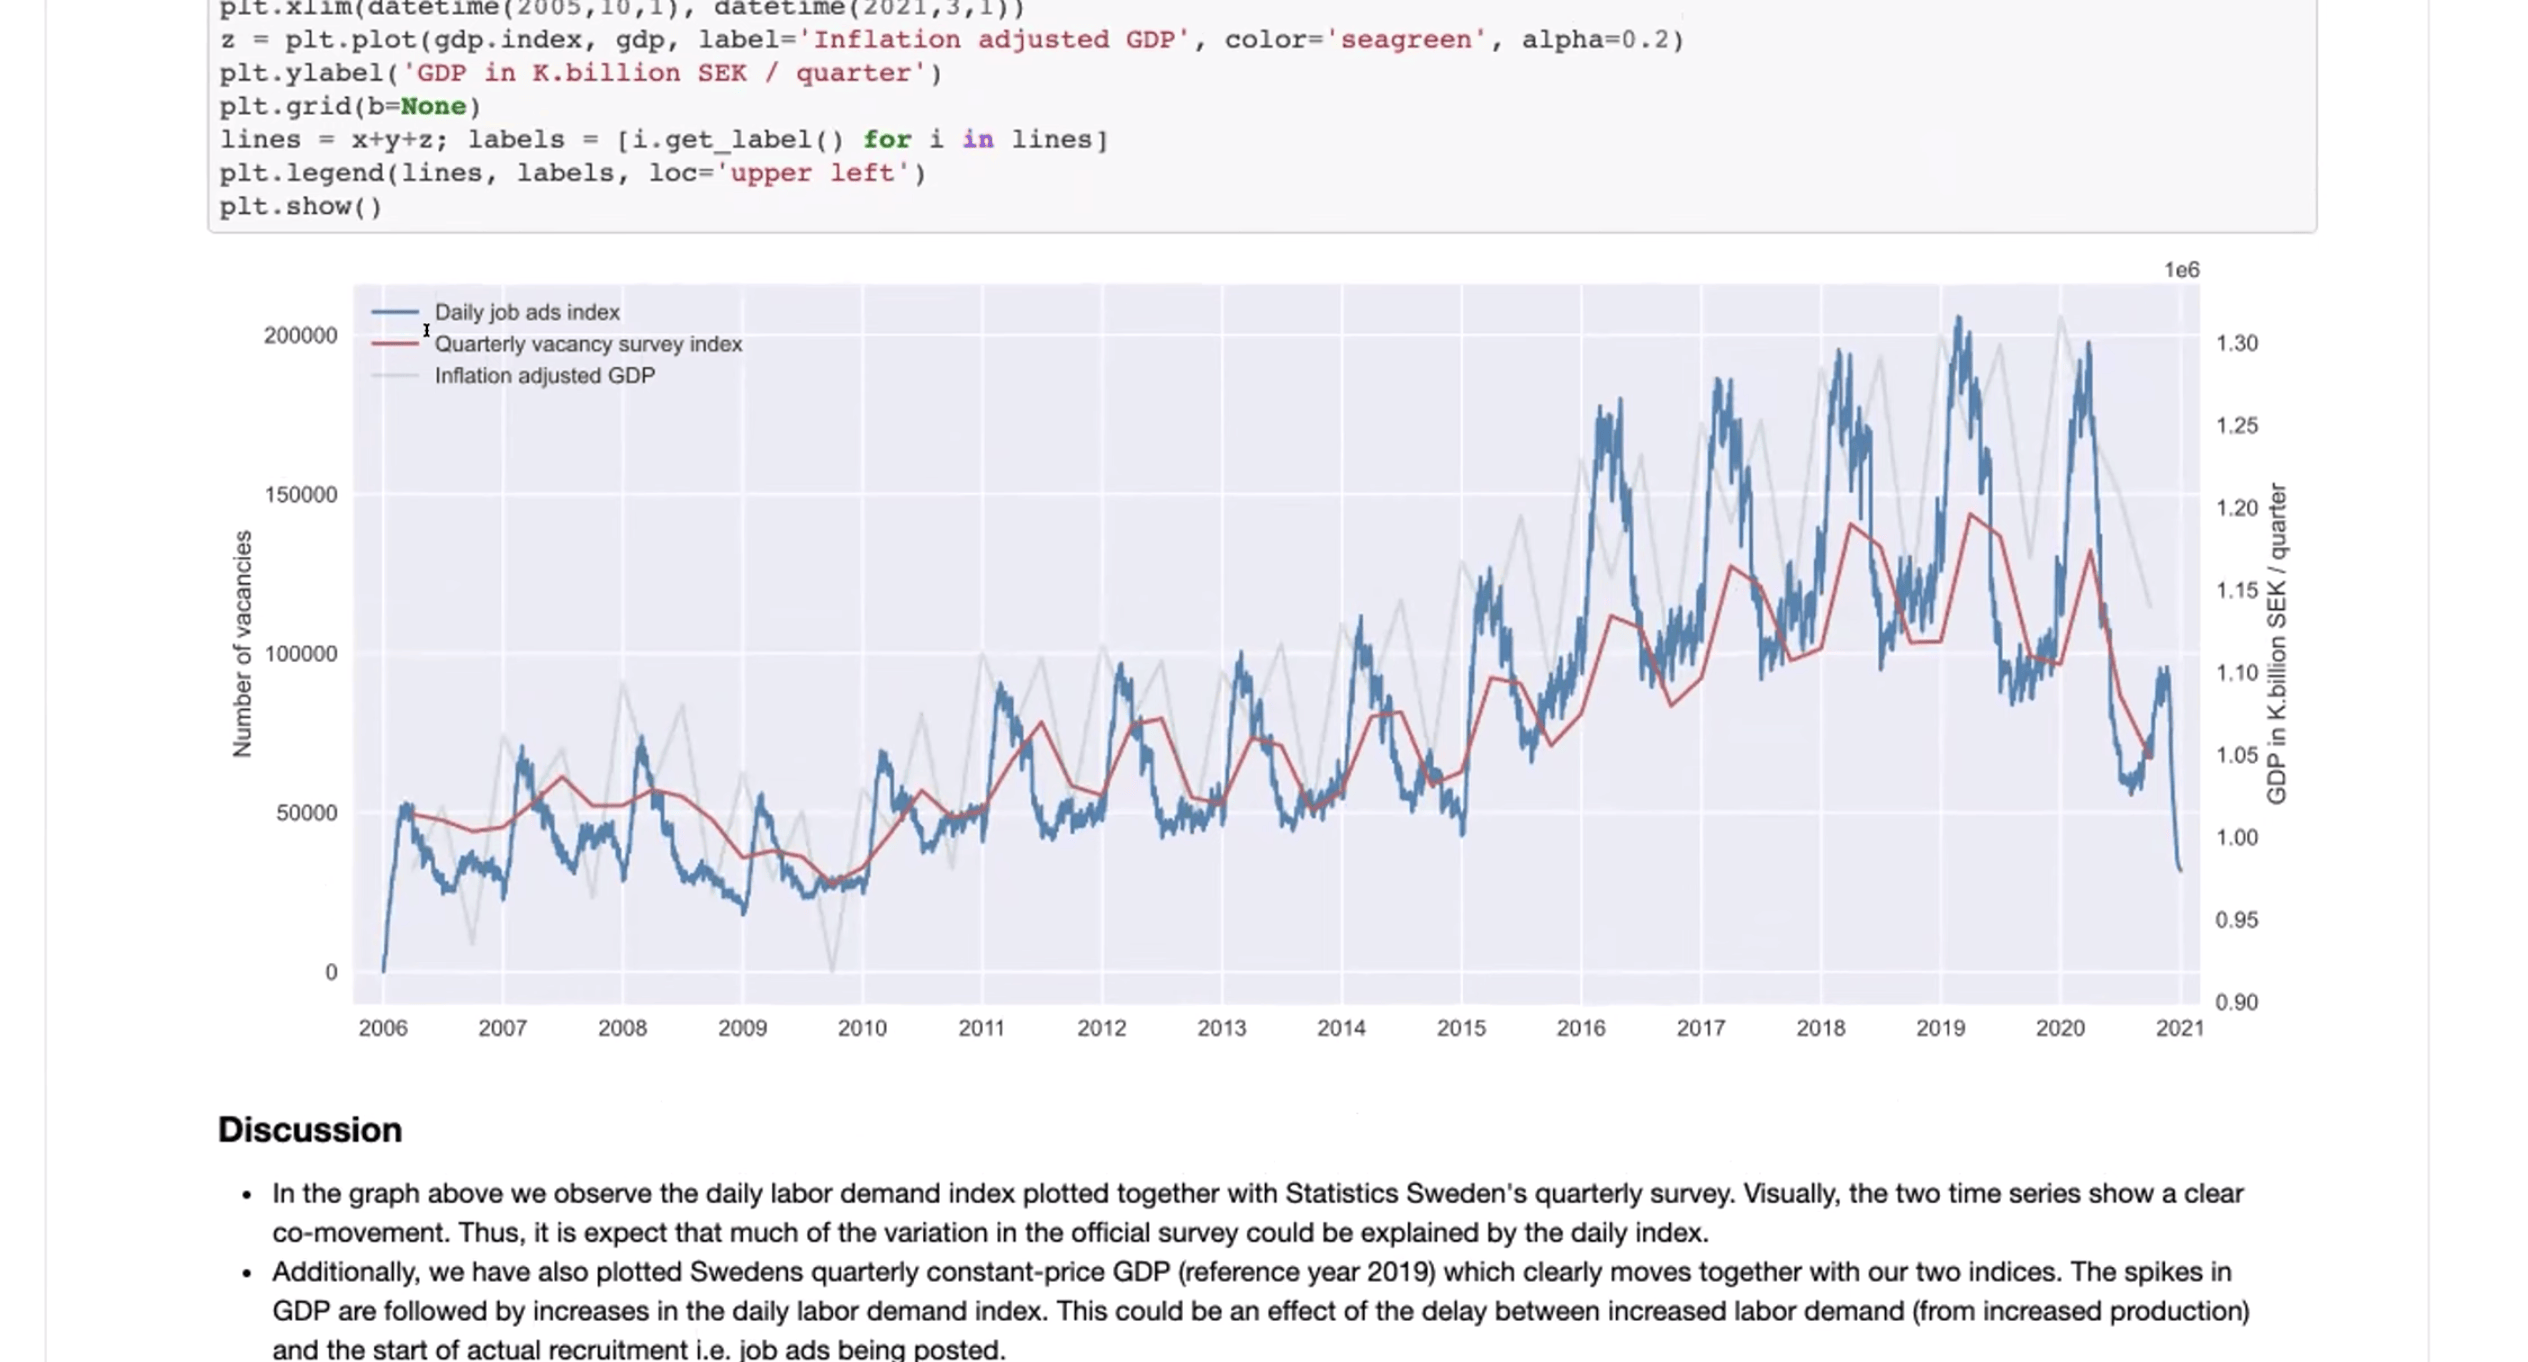Click the blue Daily job ads legend line
The width and height of the screenshot is (2528, 1362).
coord(395,313)
